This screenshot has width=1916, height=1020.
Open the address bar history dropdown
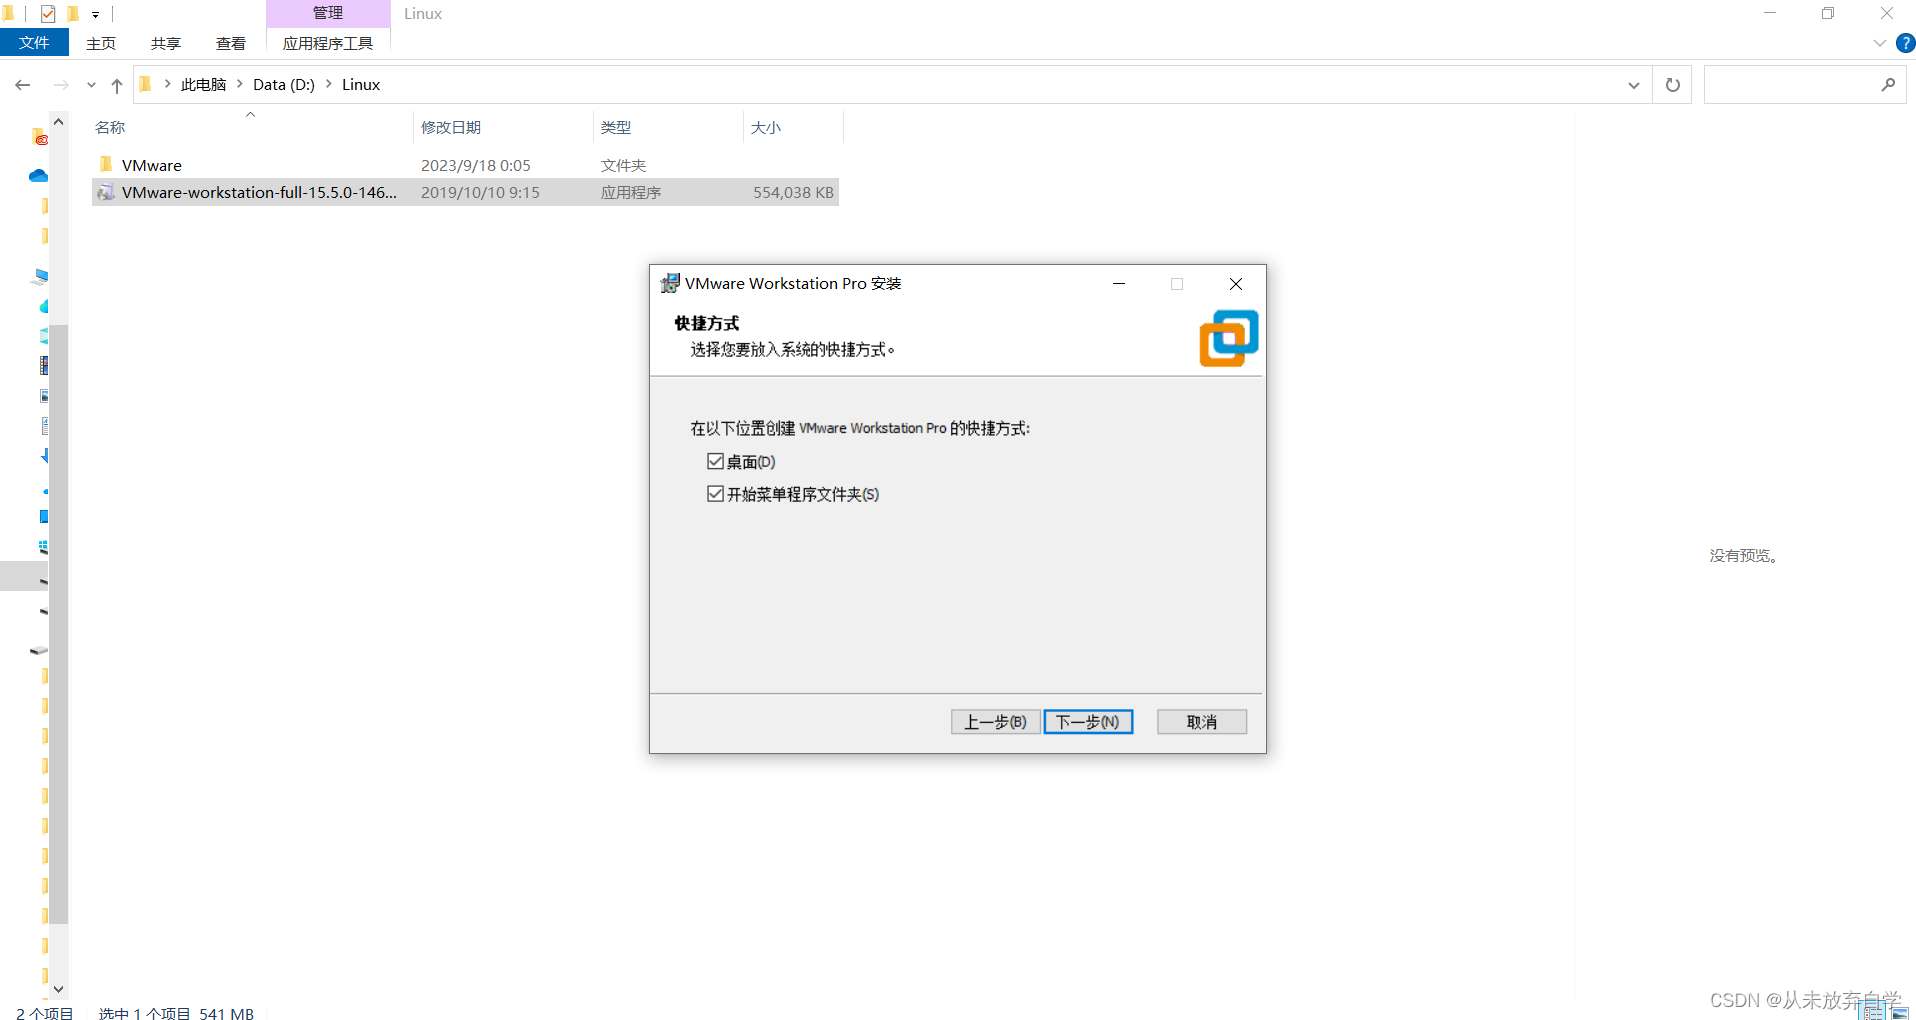[1634, 85]
